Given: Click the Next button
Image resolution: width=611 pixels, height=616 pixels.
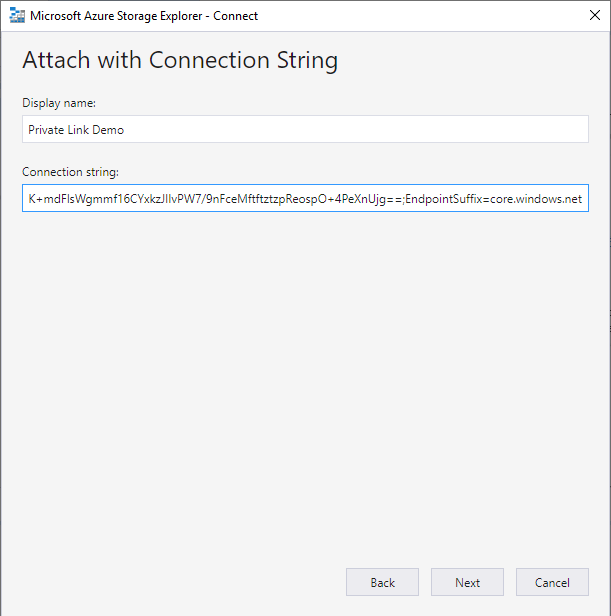Looking at the screenshot, I should coord(467,582).
